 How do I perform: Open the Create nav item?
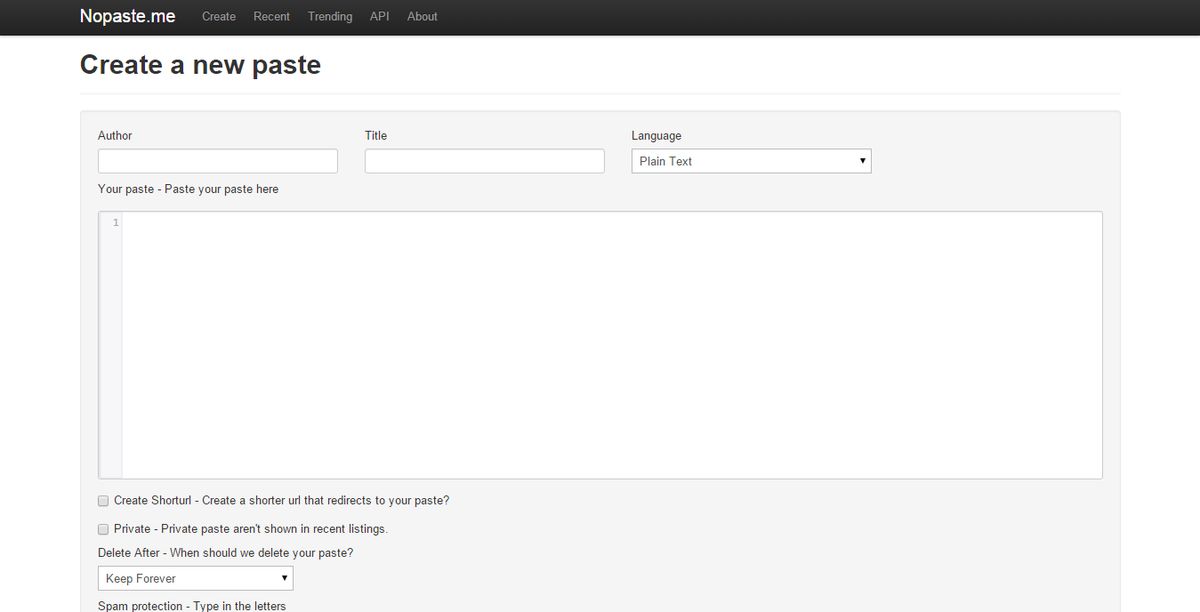pyautogui.click(x=219, y=16)
